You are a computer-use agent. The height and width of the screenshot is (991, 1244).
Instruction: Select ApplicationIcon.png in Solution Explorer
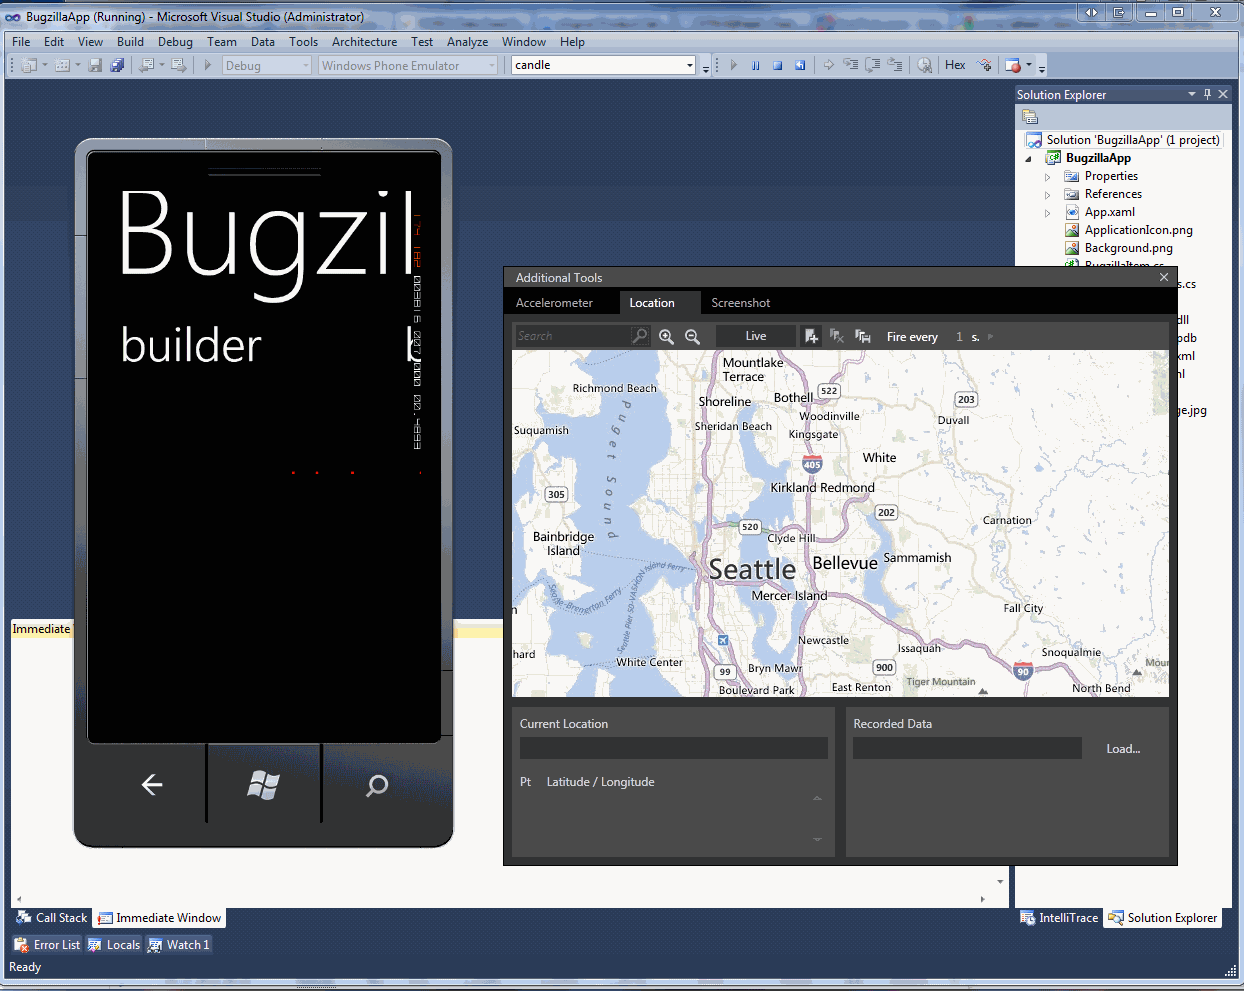click(x=1138, y=230)
